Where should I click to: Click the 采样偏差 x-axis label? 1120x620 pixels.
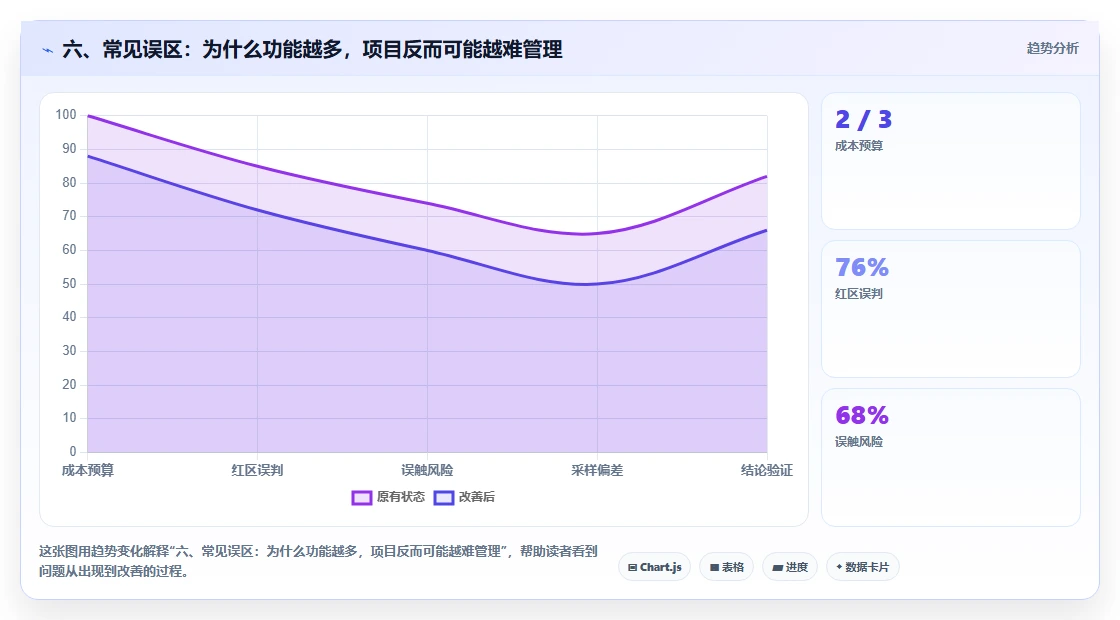pos(597,470)
